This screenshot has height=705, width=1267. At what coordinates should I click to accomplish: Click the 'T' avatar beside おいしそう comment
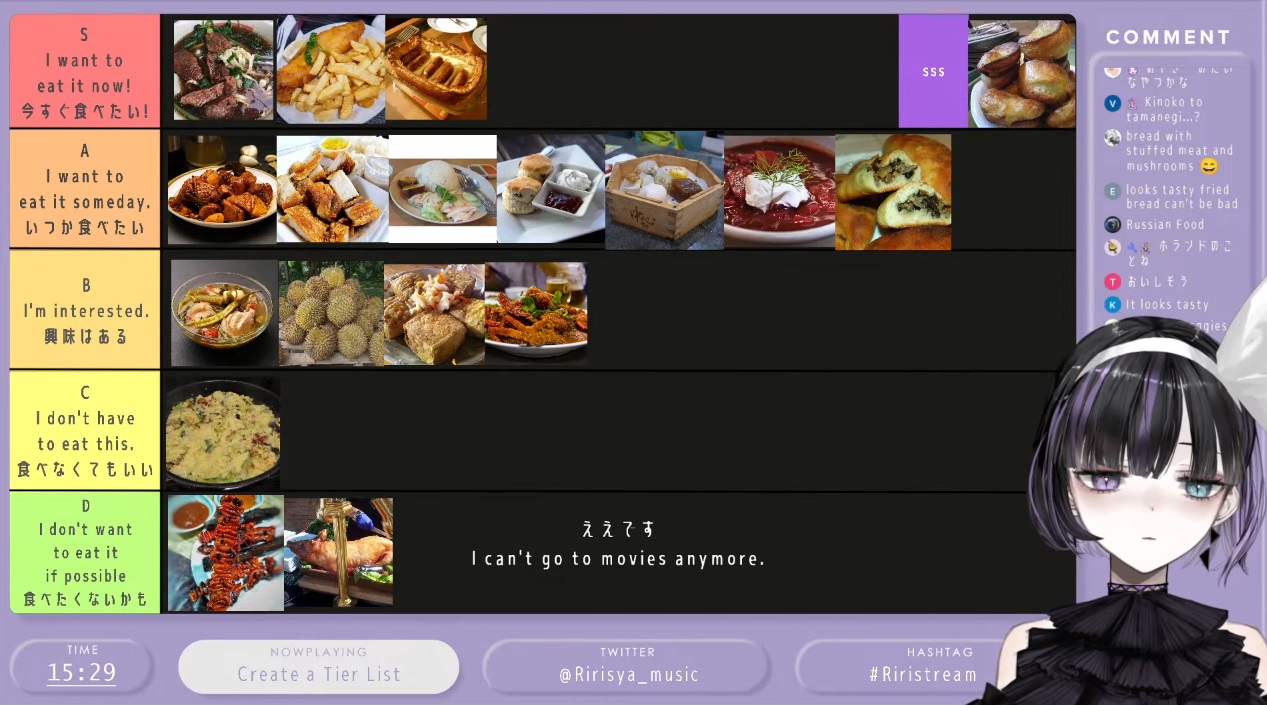click(1112, 282)
